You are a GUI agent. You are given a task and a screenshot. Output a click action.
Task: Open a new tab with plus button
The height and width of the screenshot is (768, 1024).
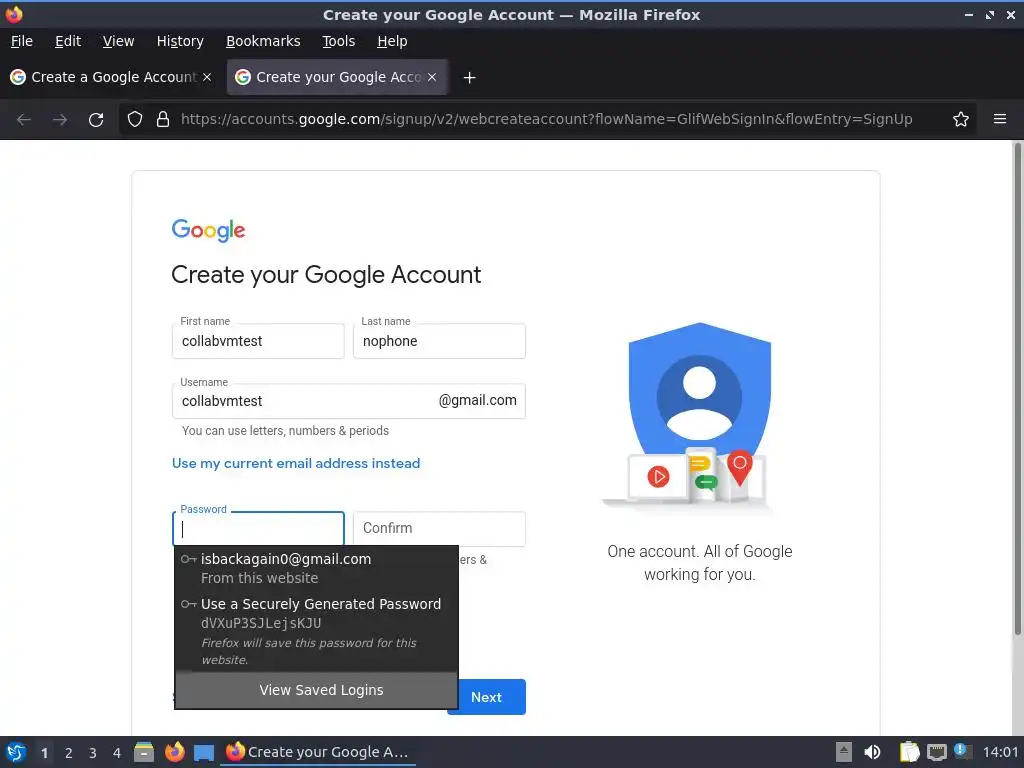click(x=469, y=78)
